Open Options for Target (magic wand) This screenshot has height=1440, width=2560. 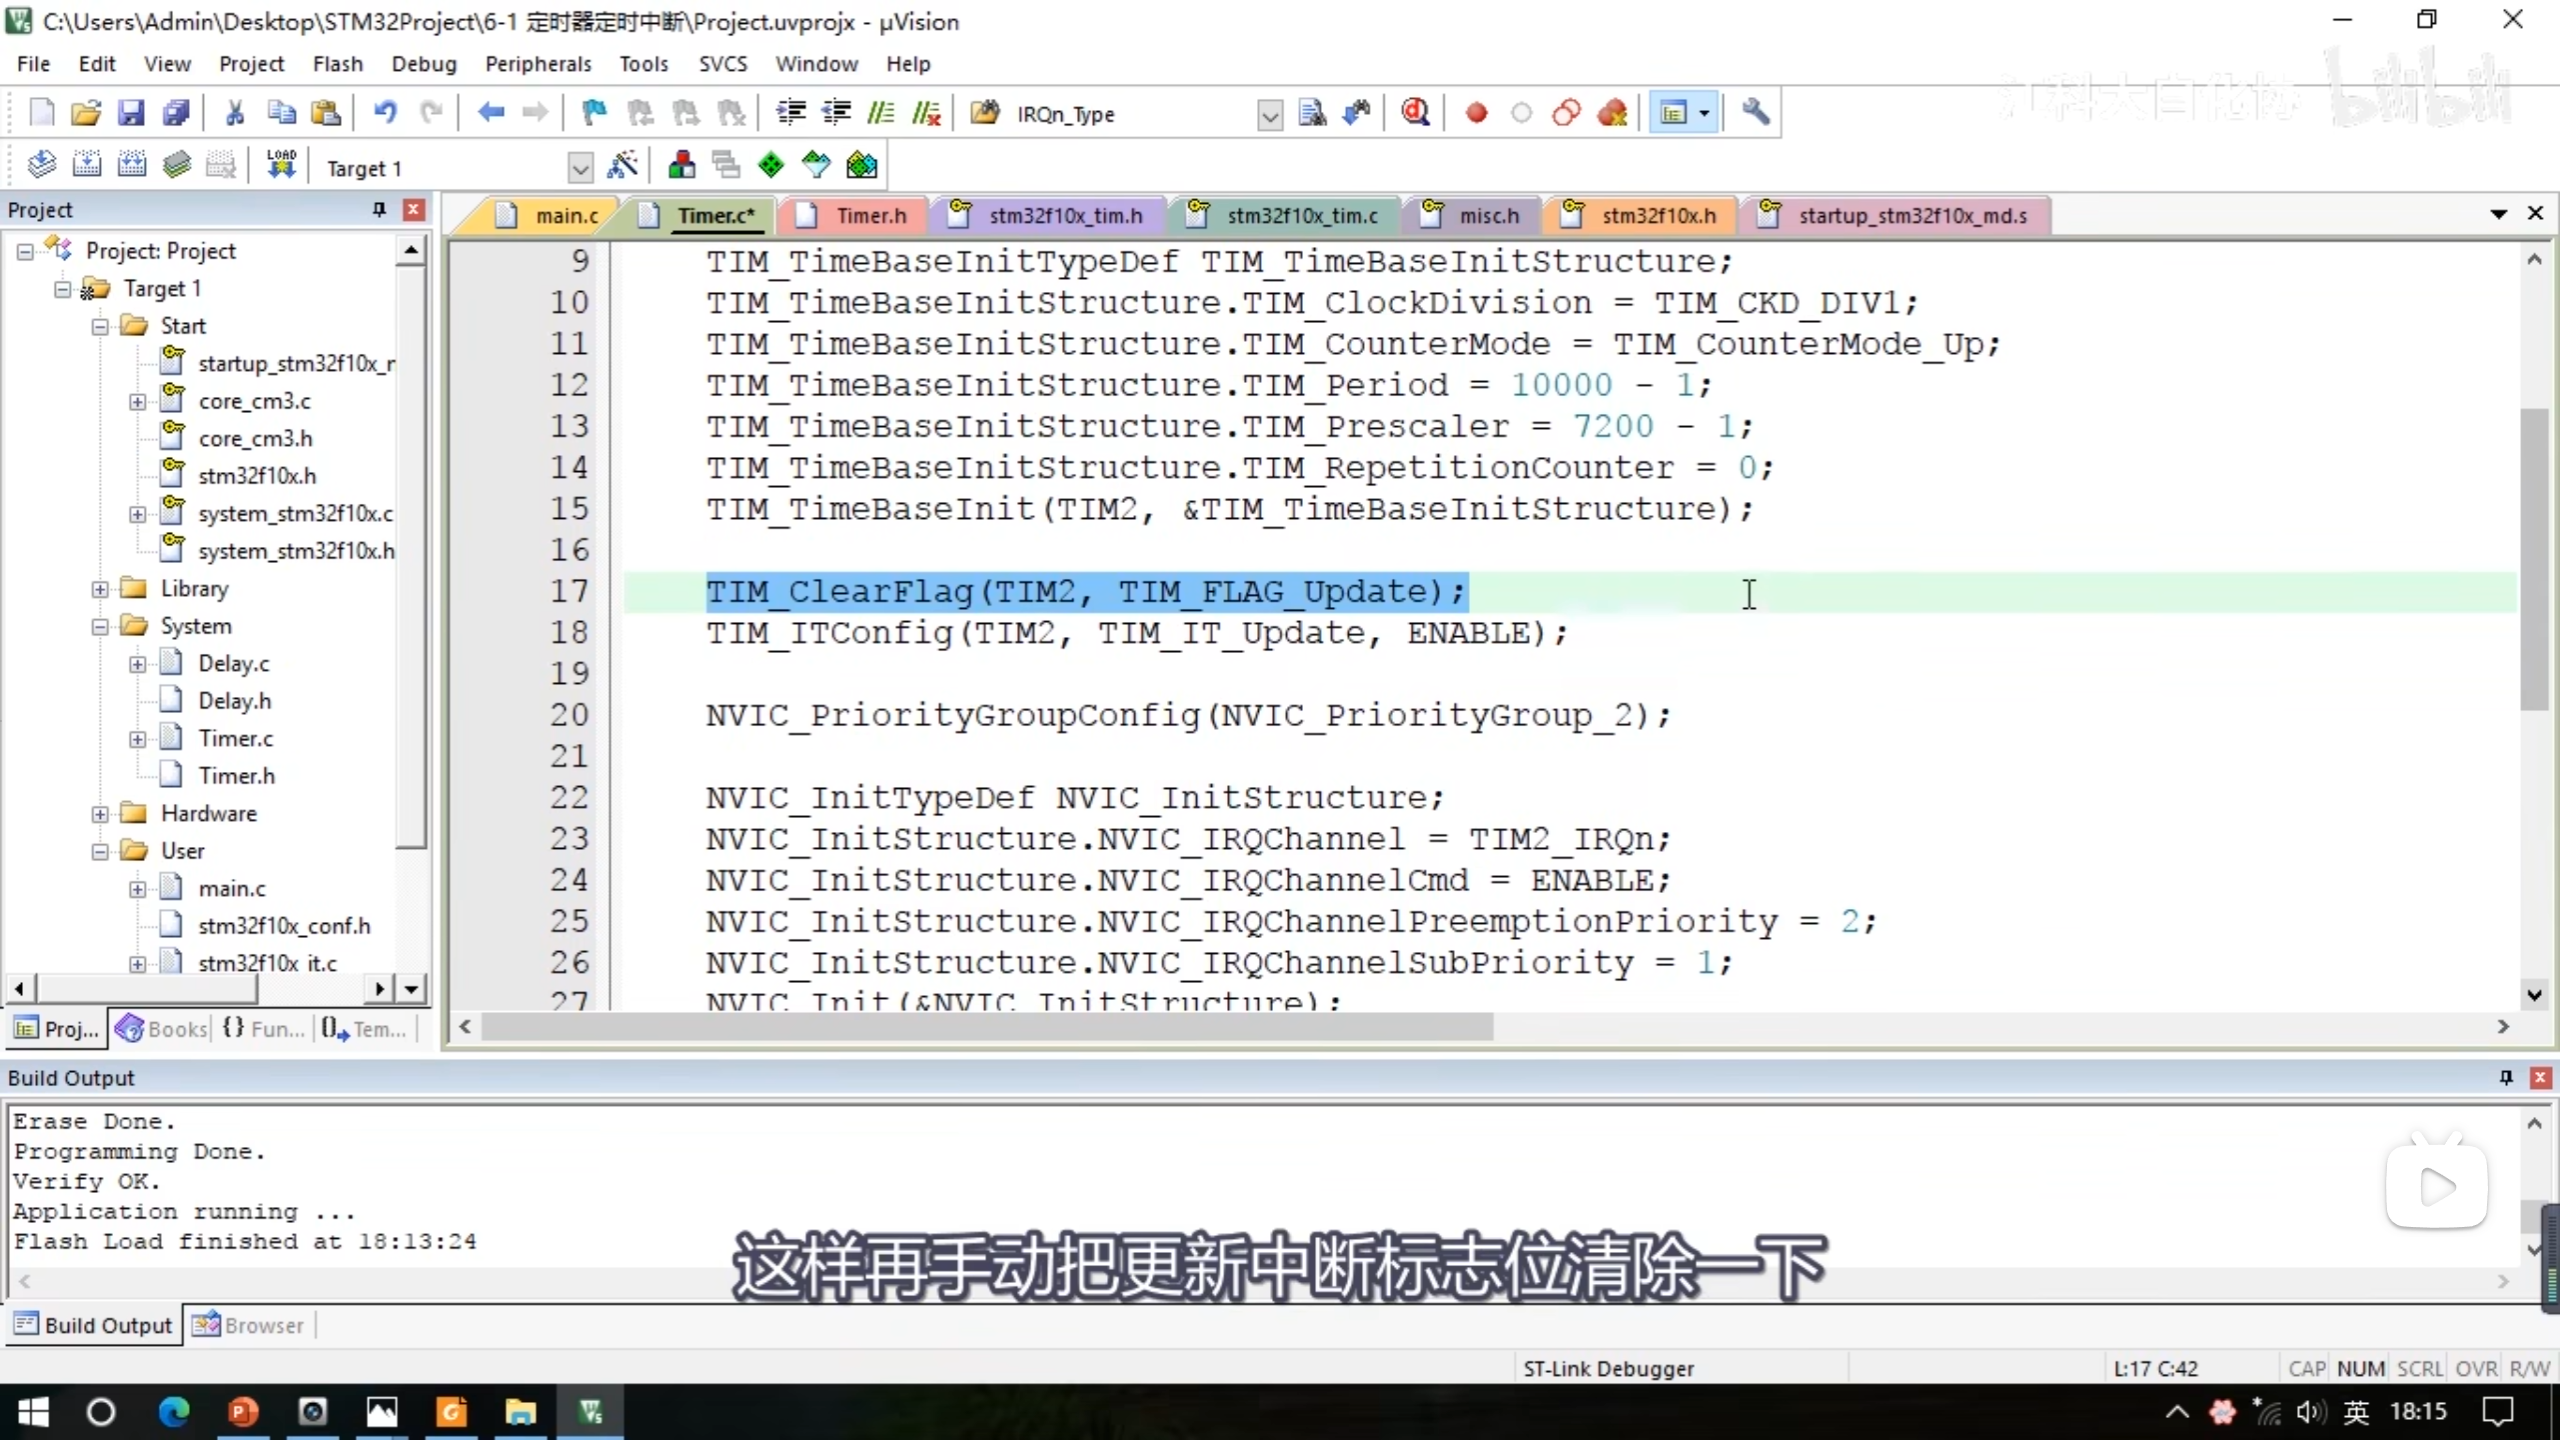point(622,166)
